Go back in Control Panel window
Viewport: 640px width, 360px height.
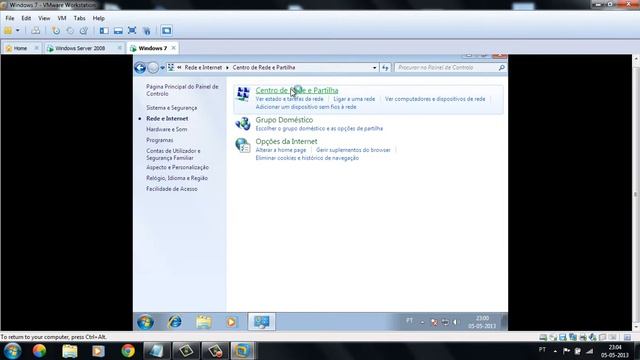(x=140, y=68)
